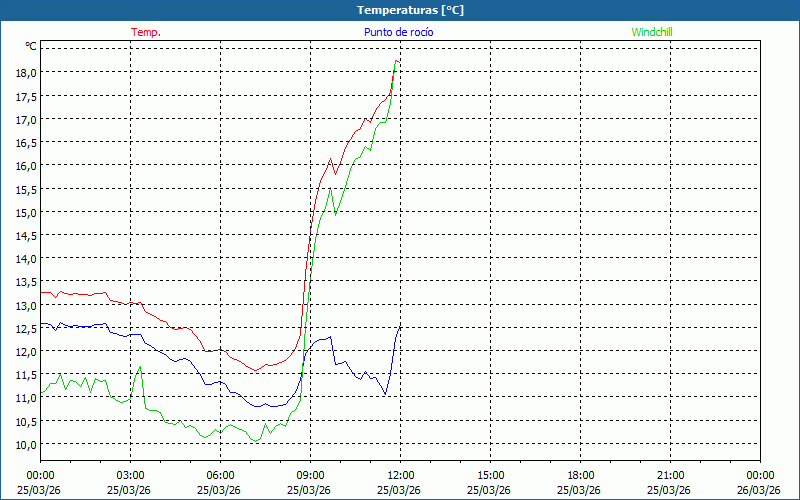Click the red Temp. legend label
800x500 pixels.
[145, 32]
